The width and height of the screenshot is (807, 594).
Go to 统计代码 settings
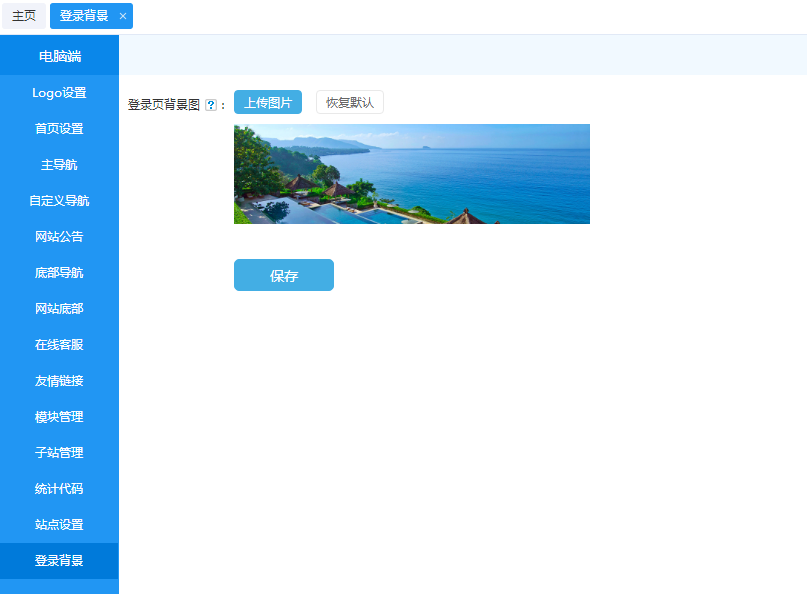tap(59, 489)
